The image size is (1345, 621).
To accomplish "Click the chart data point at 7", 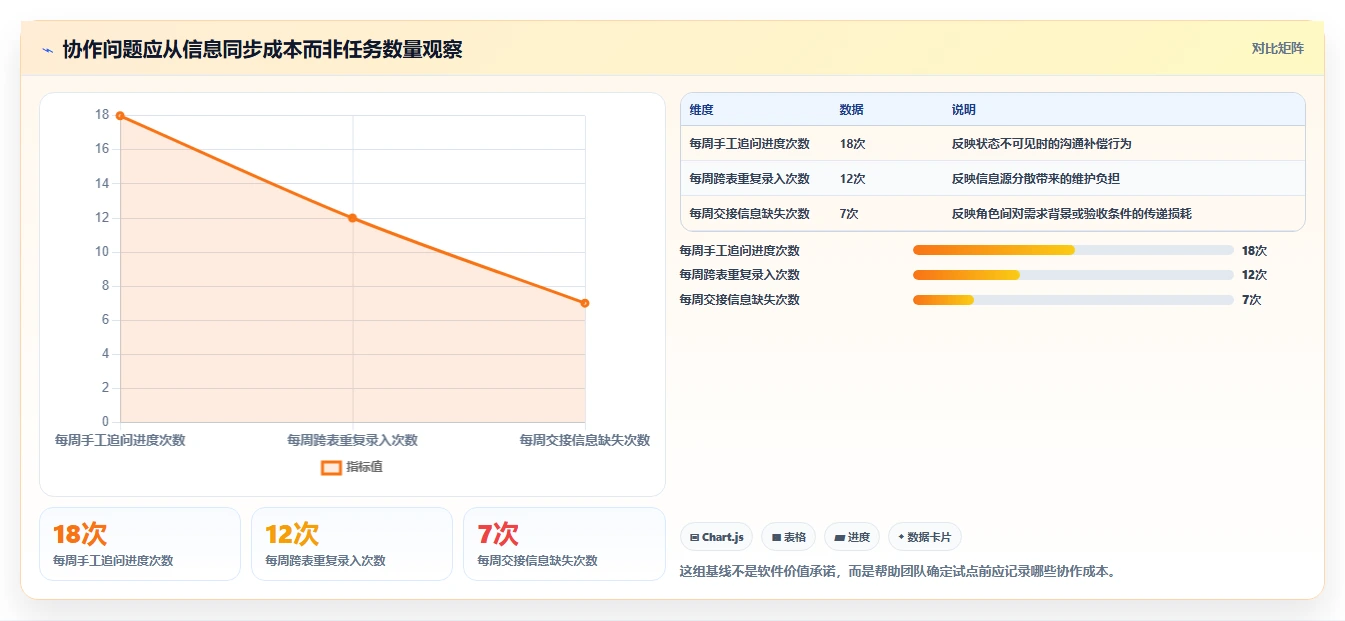I will [x=585, y=303].
